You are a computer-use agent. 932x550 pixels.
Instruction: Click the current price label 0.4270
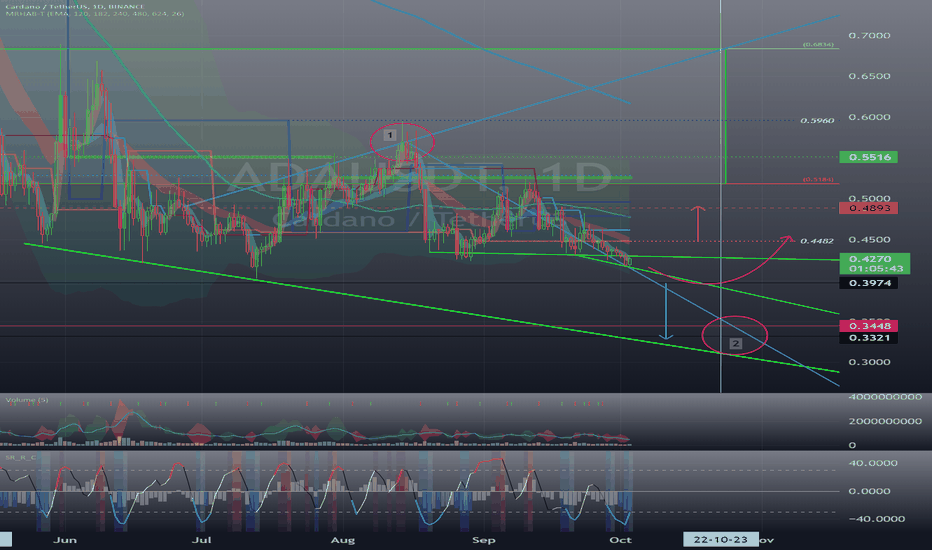click(x=871, y=259)
